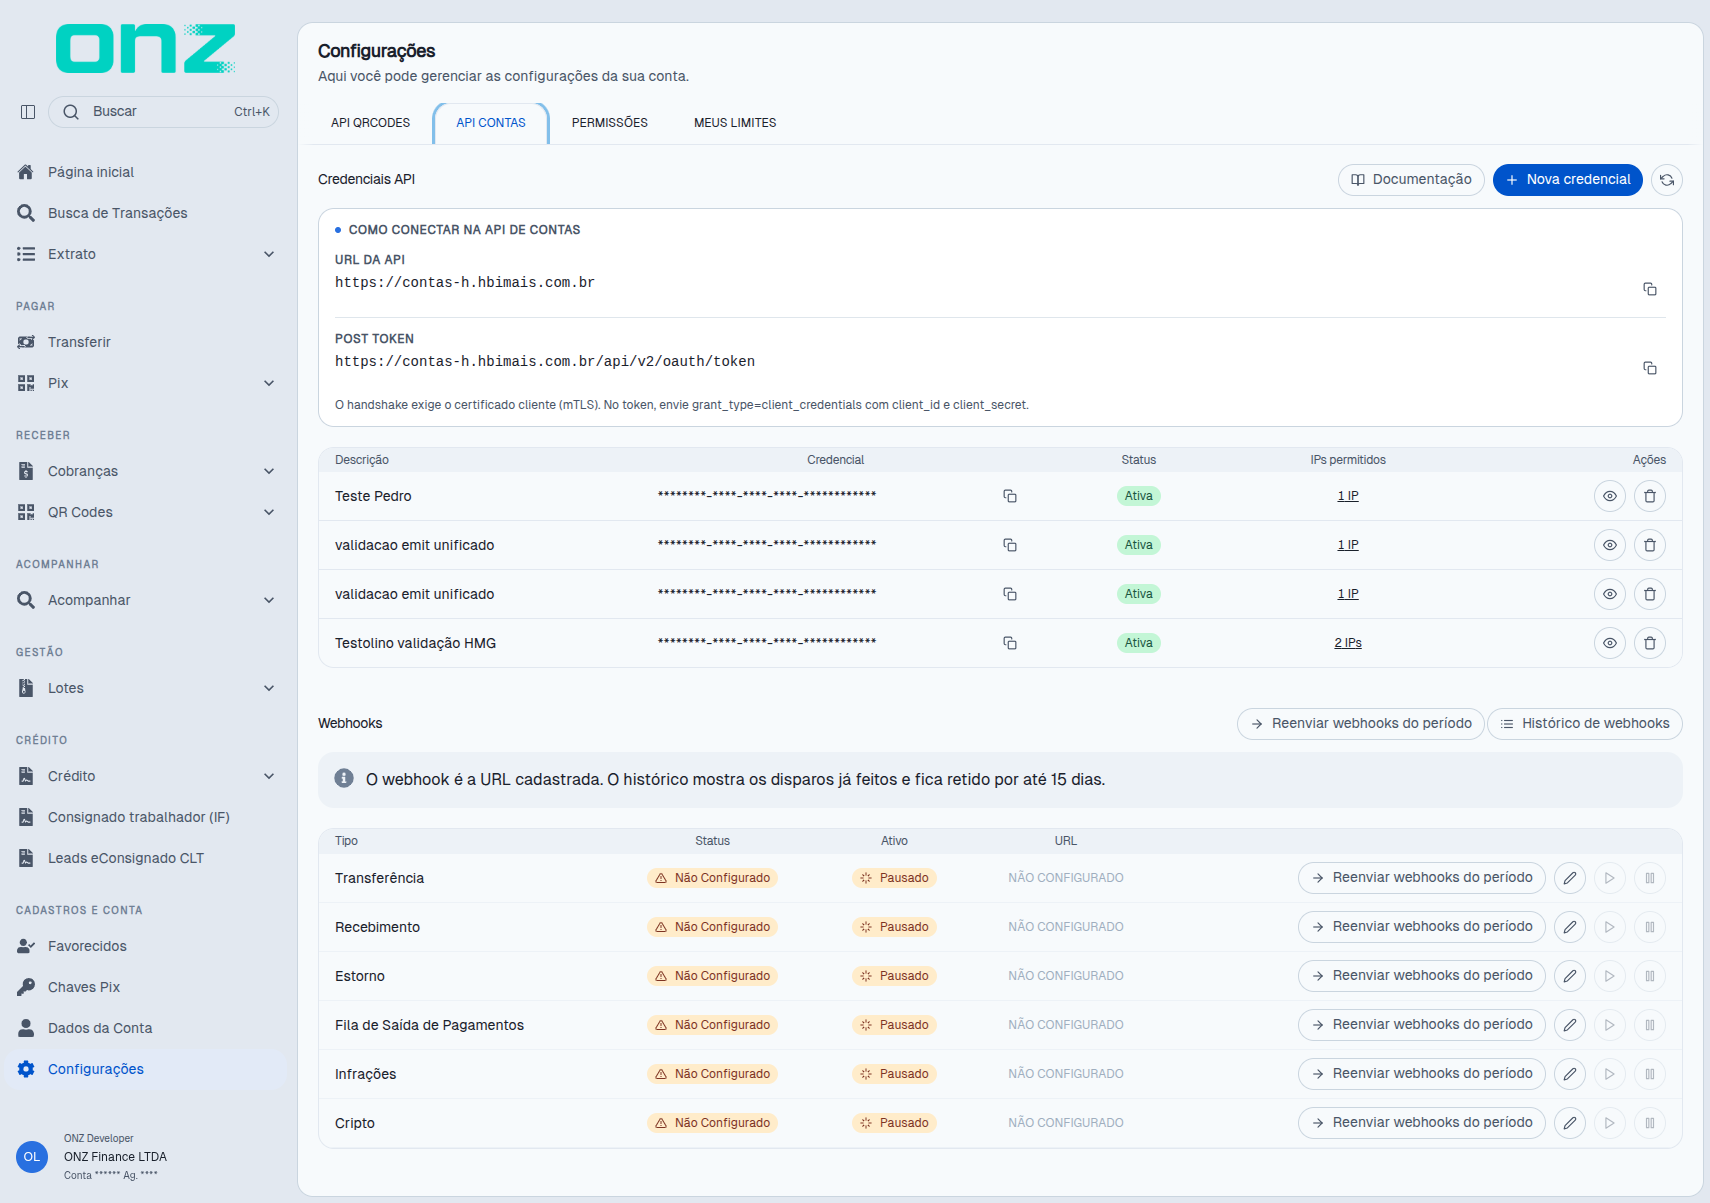Edit the Transferência webhook
The image size is (1710, 1203).
(x=1570, y=878)
